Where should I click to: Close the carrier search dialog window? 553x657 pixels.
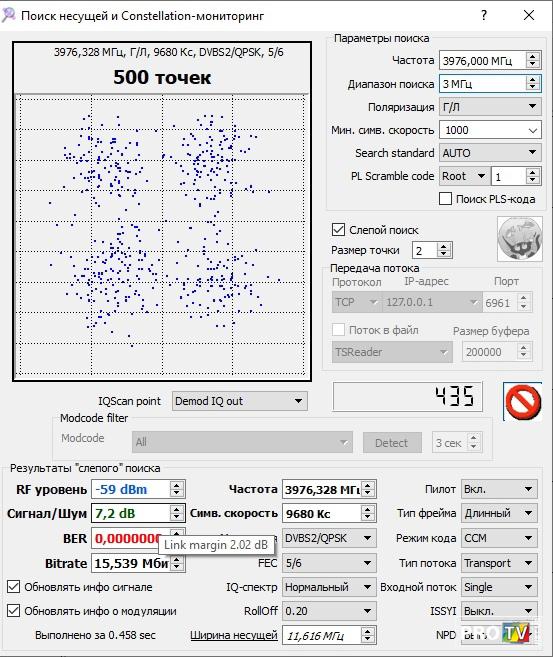tap(529, 16)
